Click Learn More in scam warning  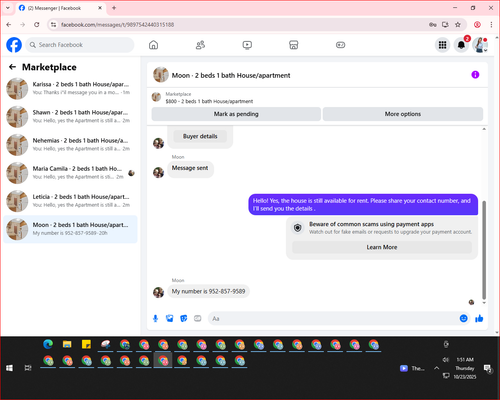382,247
